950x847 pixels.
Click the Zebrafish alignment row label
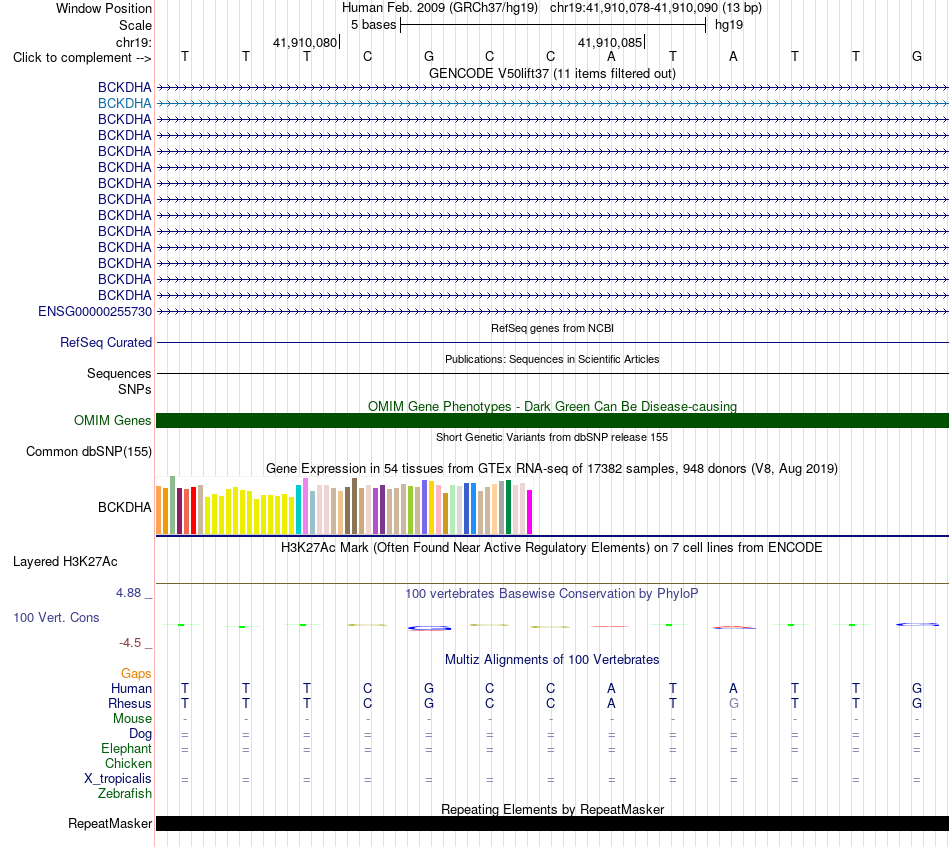pos(125,794)
